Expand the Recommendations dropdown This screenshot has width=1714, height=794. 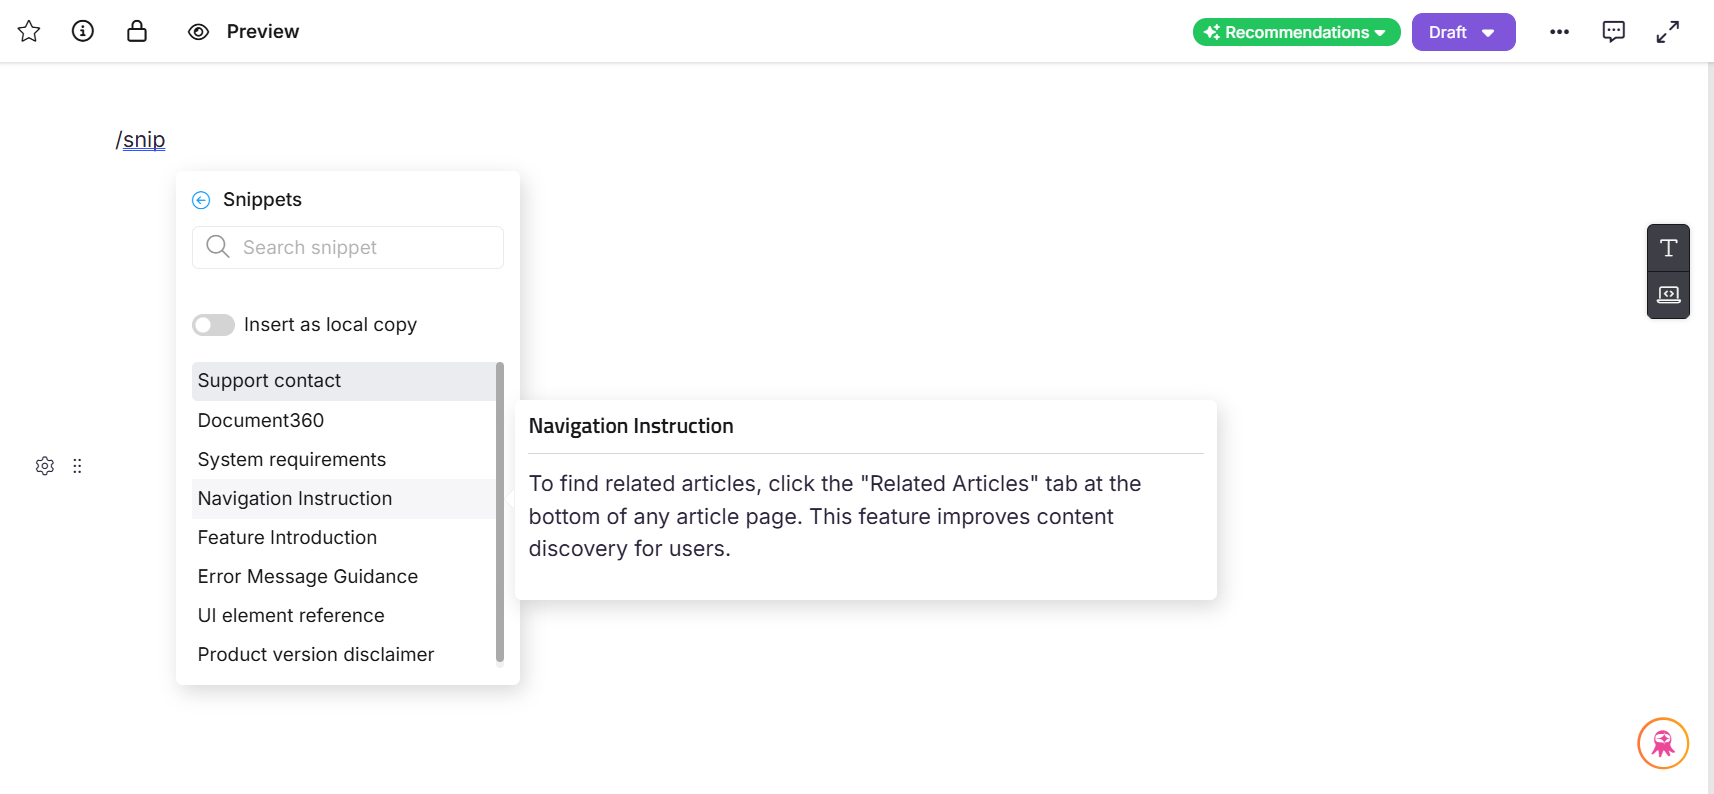tap(1296, 32)
